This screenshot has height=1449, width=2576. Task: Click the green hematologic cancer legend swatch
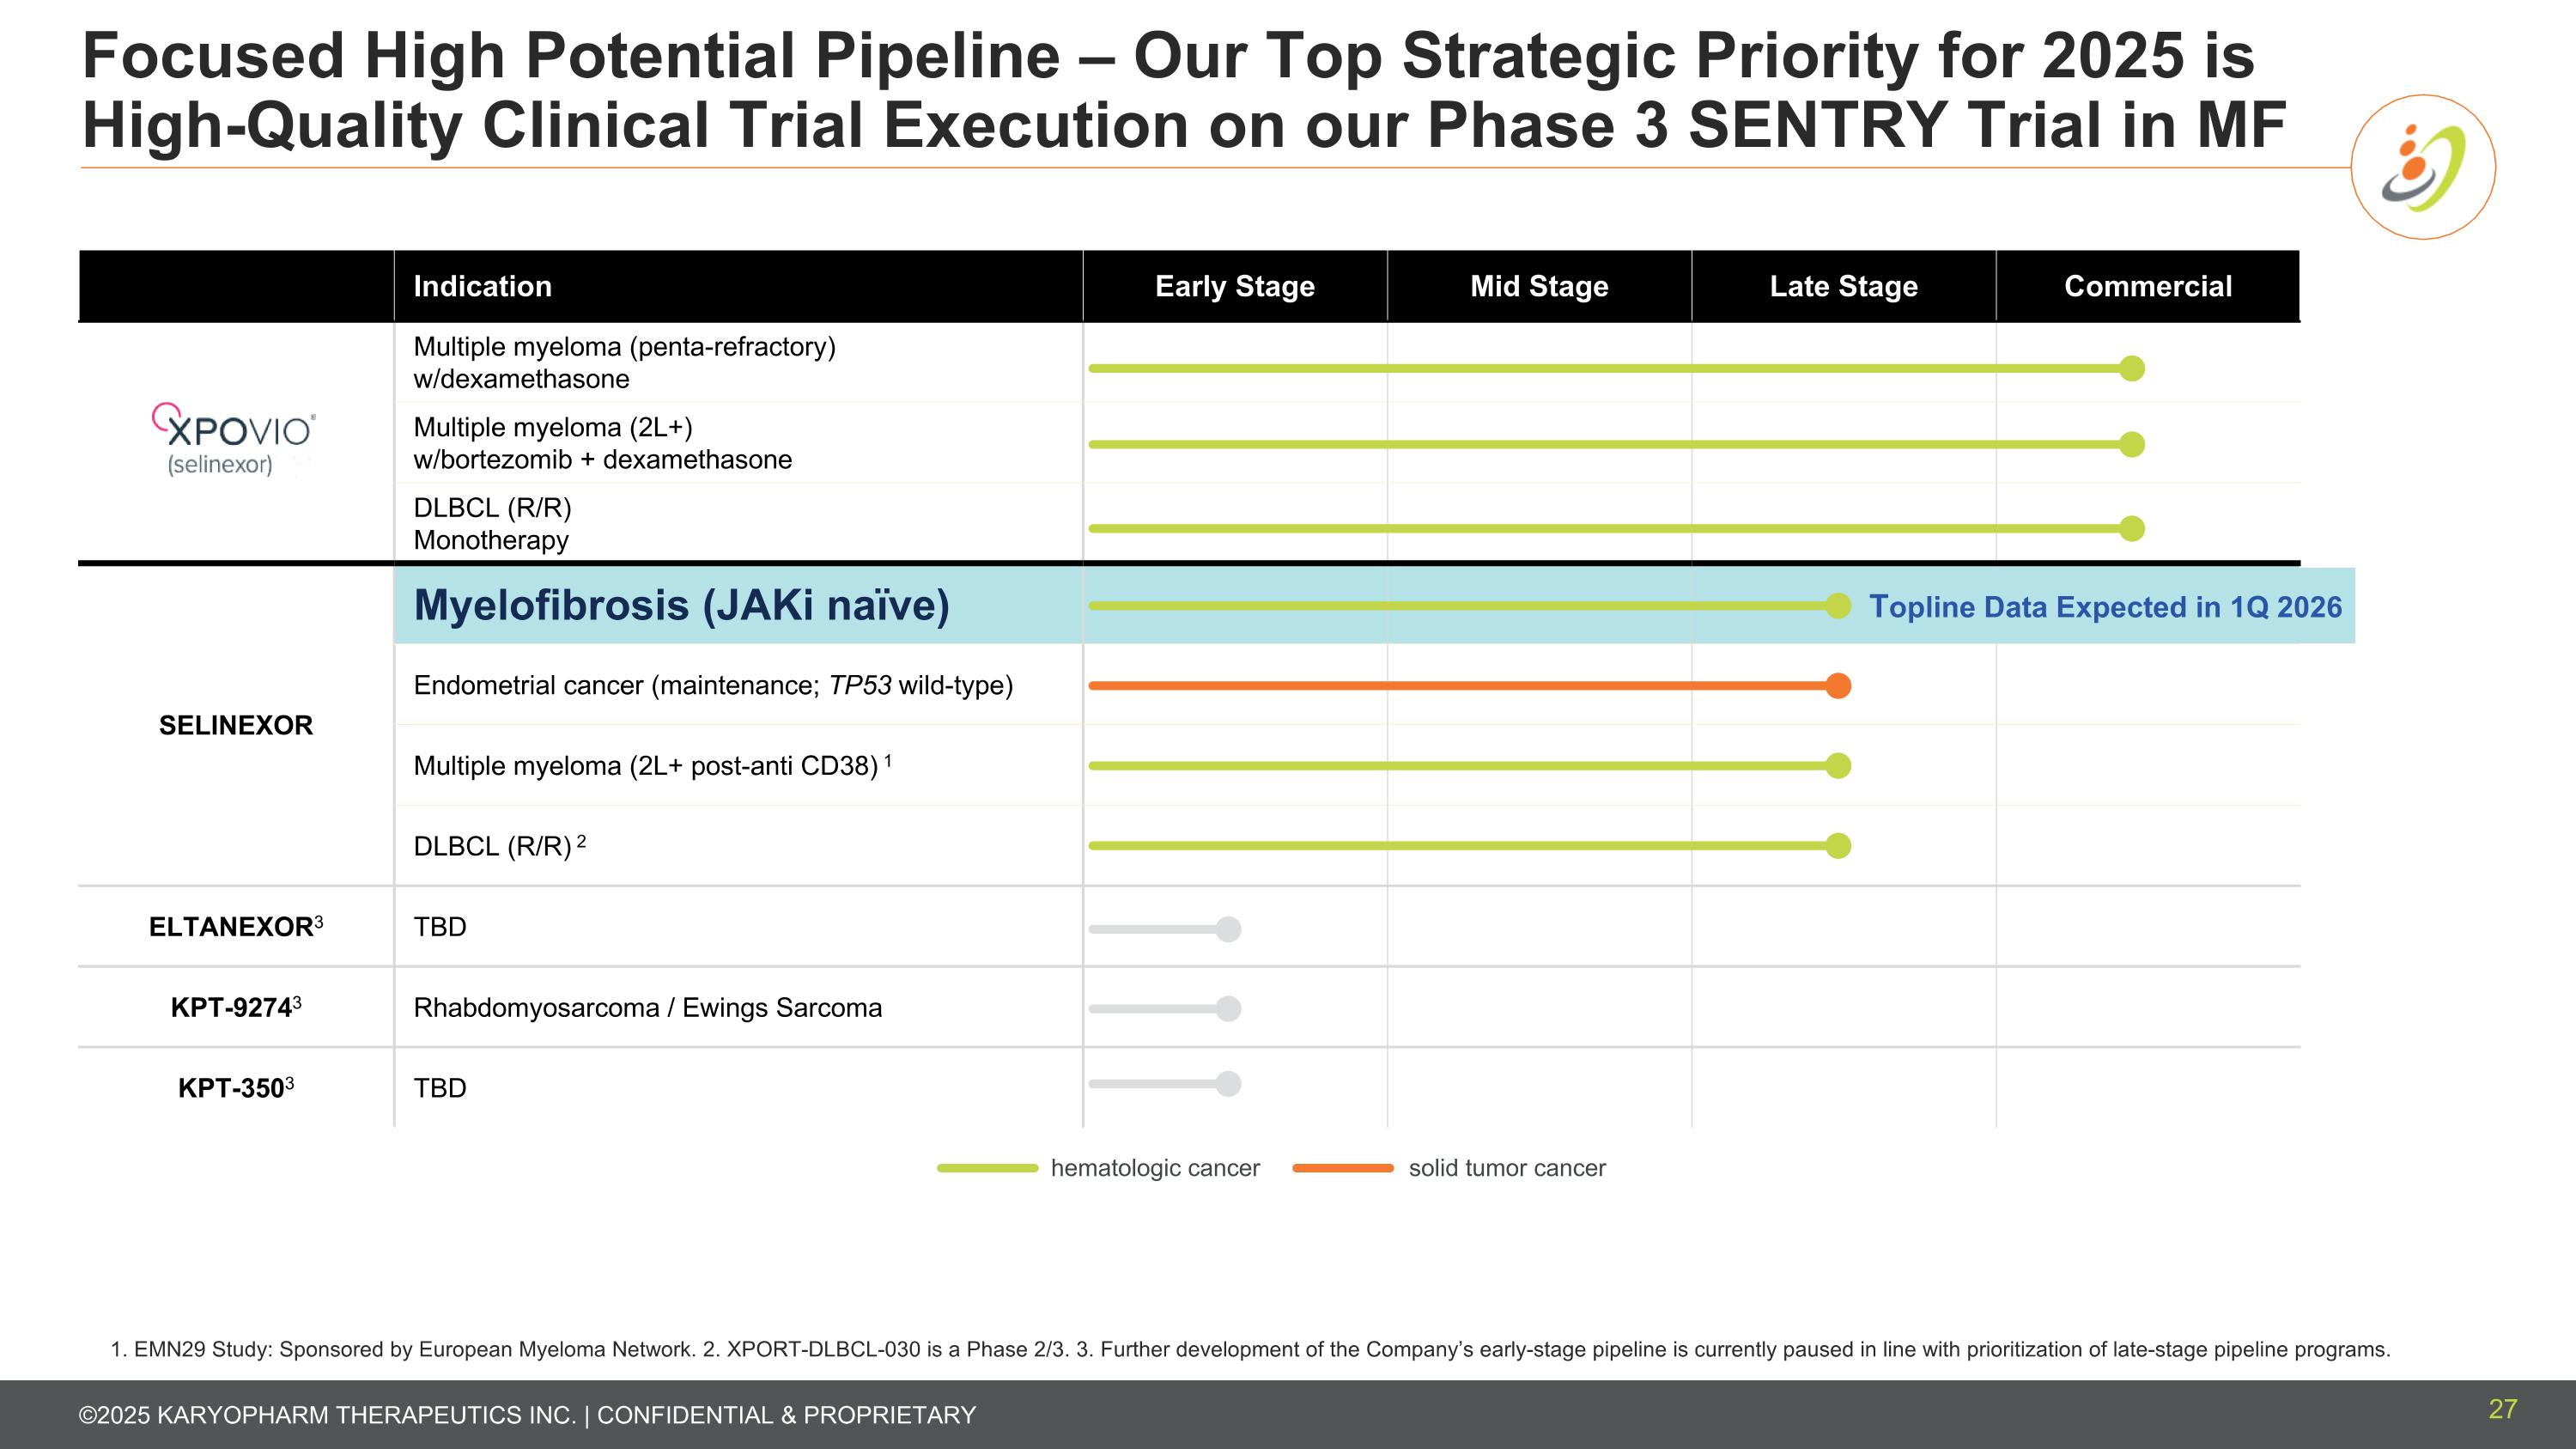tap(987, 1168)
